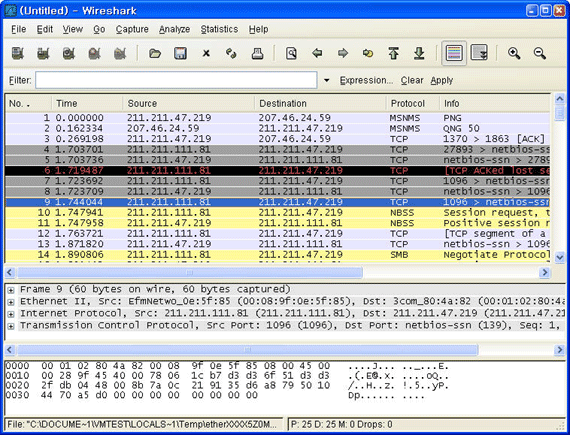Screen dimensions: 570x435
Task: Select packet 3 at time 0.269198
Action: pyautogui.click(x=277, y=139)
